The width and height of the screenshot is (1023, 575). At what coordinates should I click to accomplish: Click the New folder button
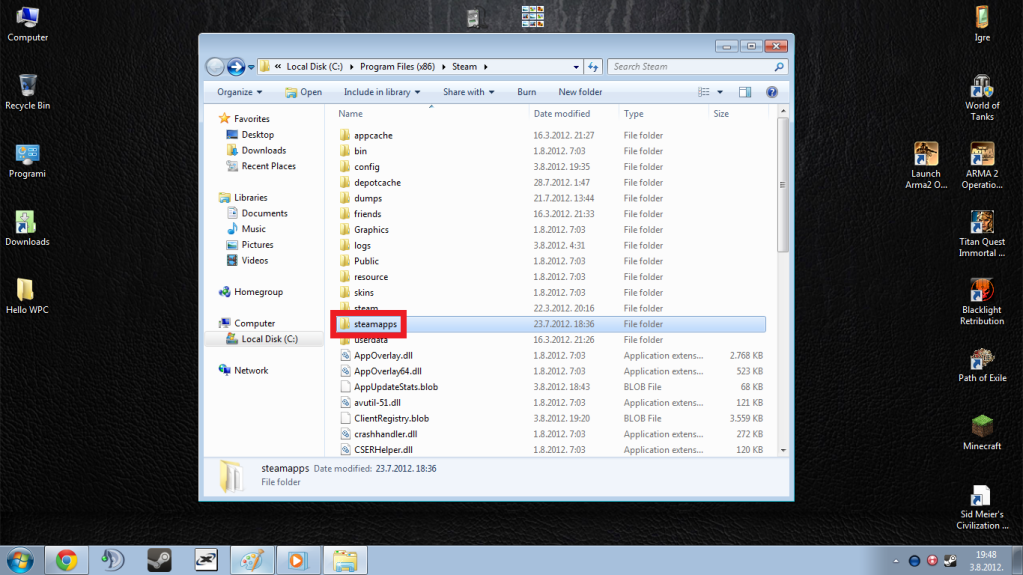point(580,92)
